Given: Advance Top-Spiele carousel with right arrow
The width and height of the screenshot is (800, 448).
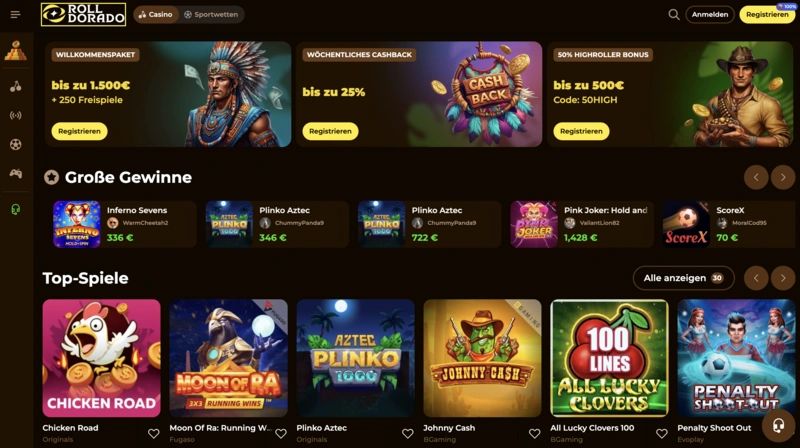Looking at the screenshot, I should pos(783,278).
